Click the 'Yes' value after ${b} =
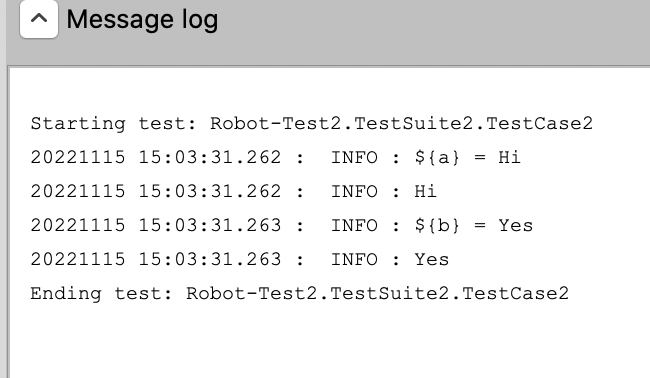 (515, 225)
